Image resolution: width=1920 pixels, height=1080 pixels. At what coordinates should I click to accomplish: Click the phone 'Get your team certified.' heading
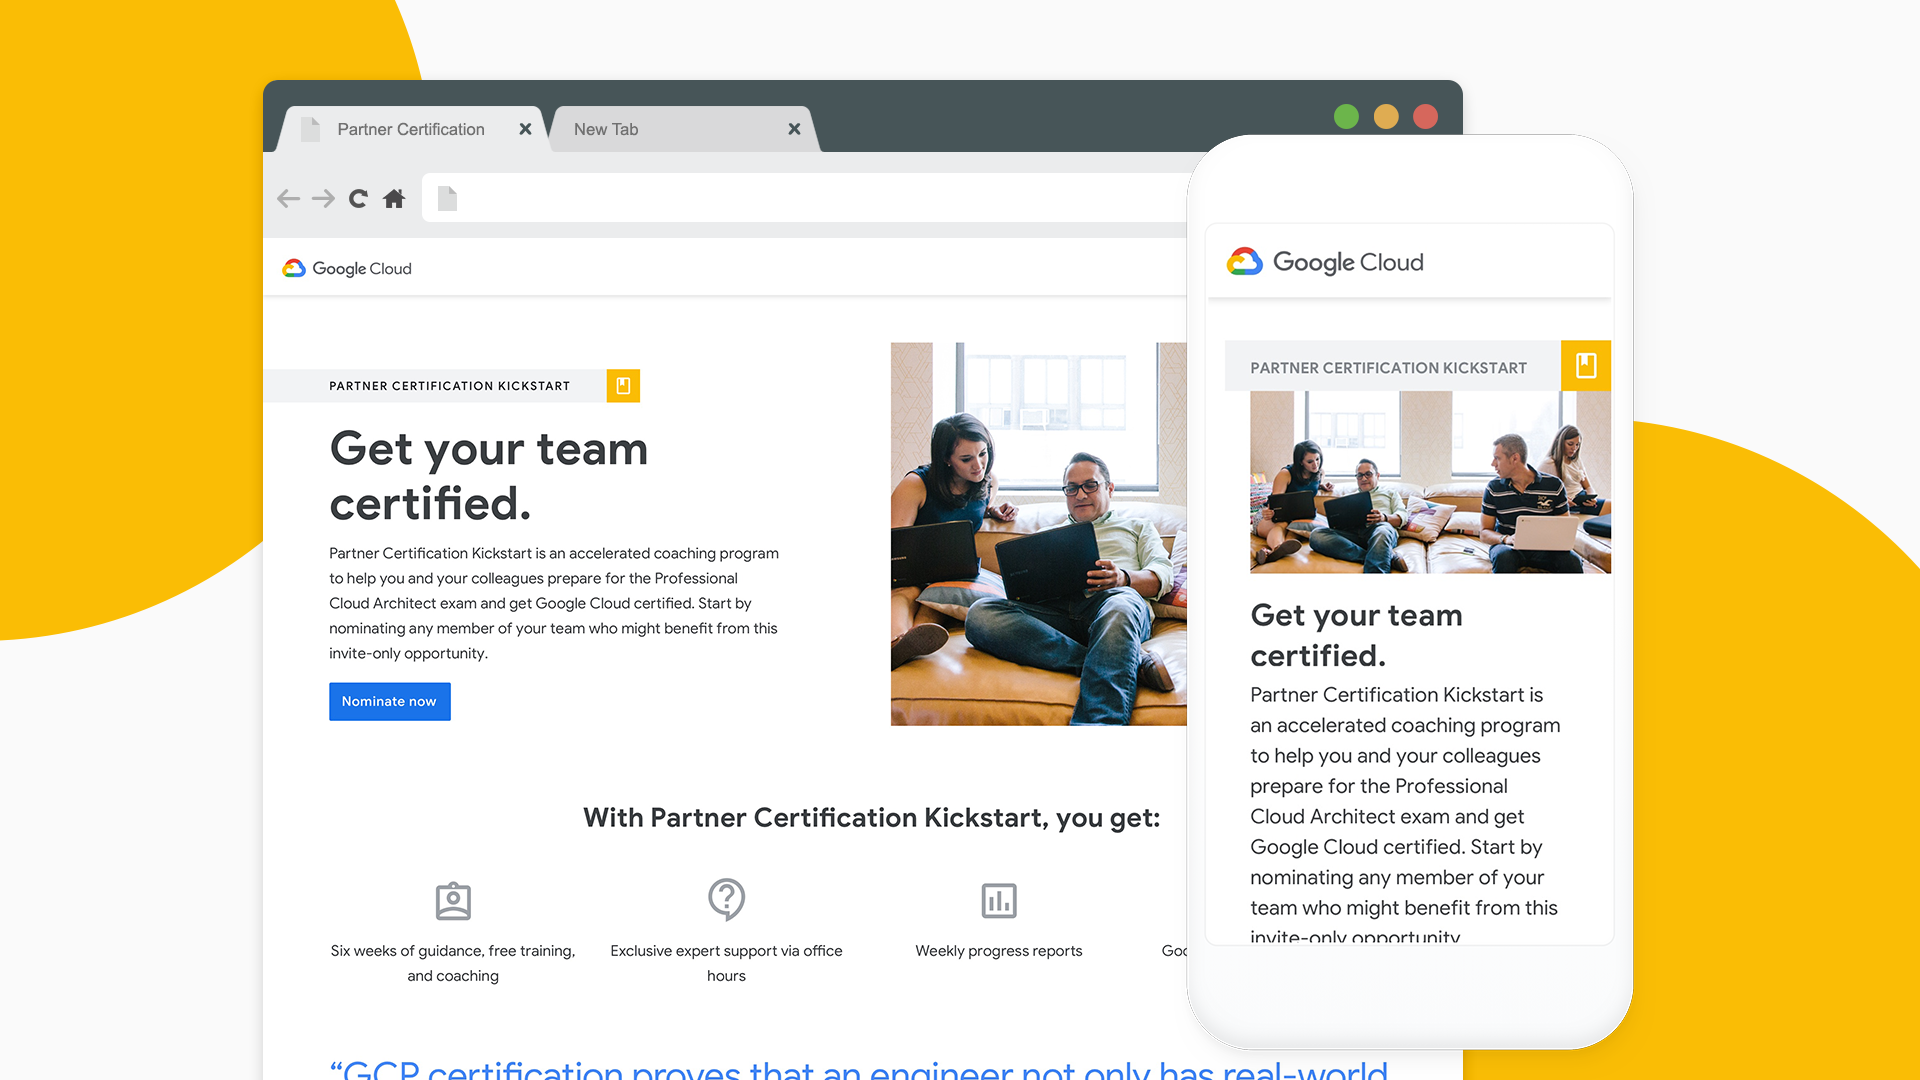point(1356,635)
